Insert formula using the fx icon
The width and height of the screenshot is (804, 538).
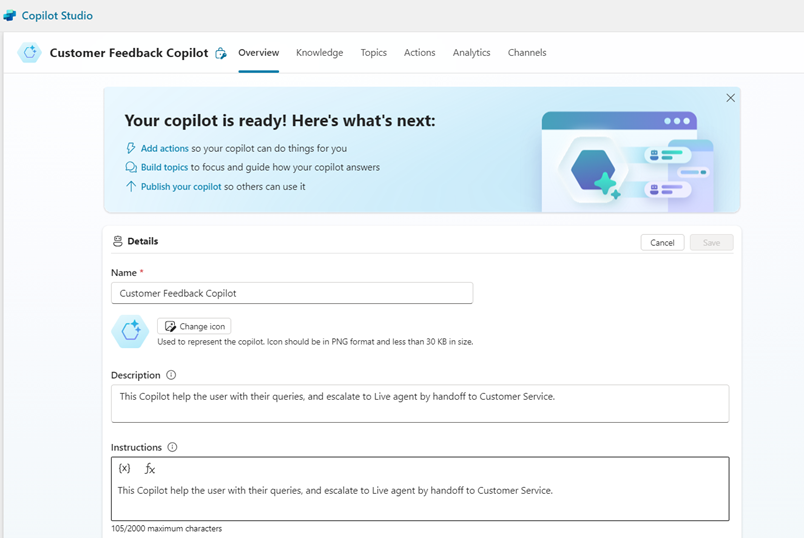click(150, 468)
